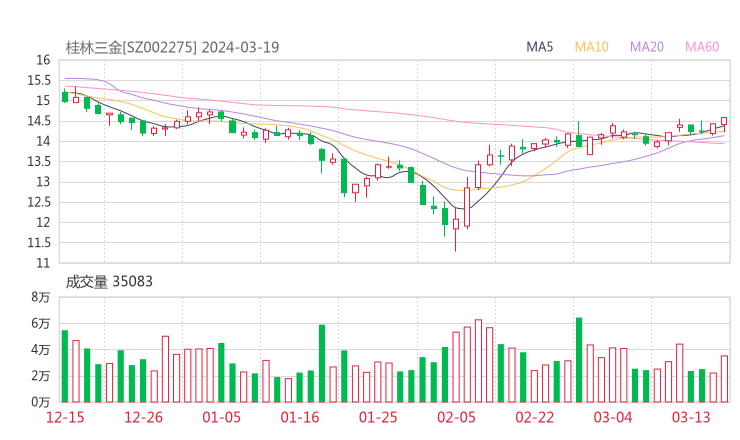
Task: Select the 12-15 date on the x-axis
Action: coord(65,417)
